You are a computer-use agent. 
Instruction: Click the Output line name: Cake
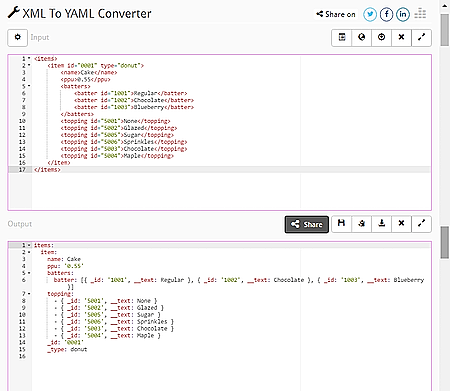(x=64, y=259)
